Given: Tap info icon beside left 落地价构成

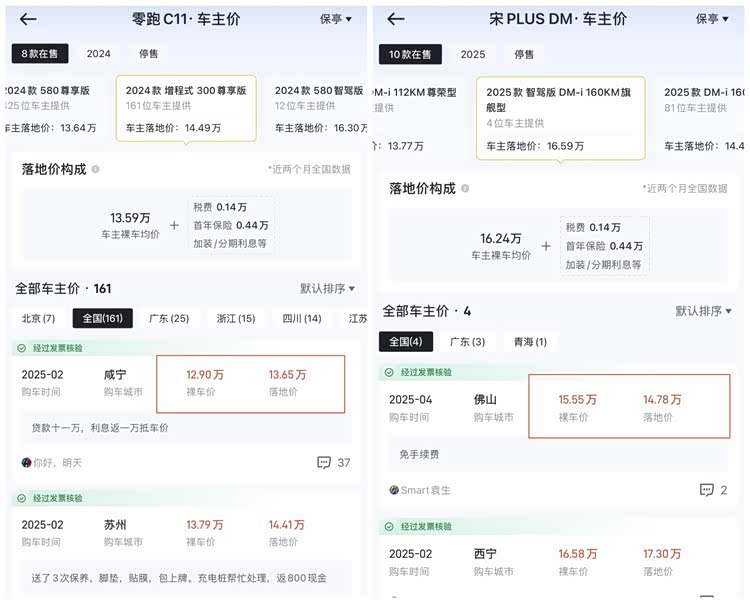Looking at the screenshot, I should click(x=96, y=170).
